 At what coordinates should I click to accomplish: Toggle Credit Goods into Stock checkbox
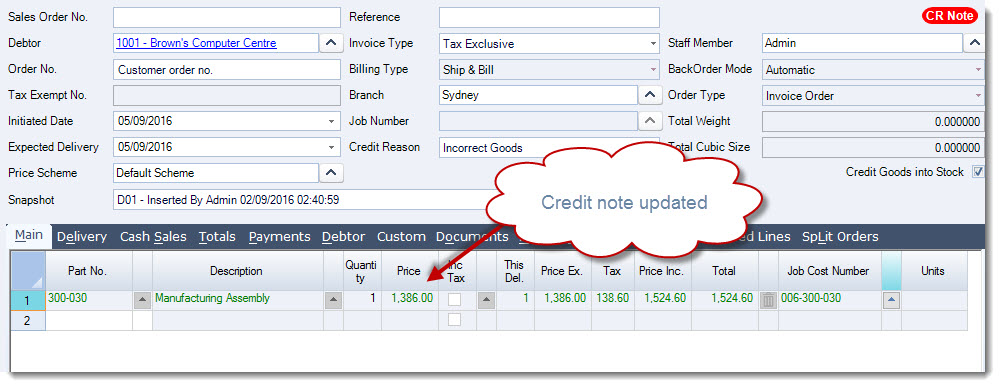(978, 172)
